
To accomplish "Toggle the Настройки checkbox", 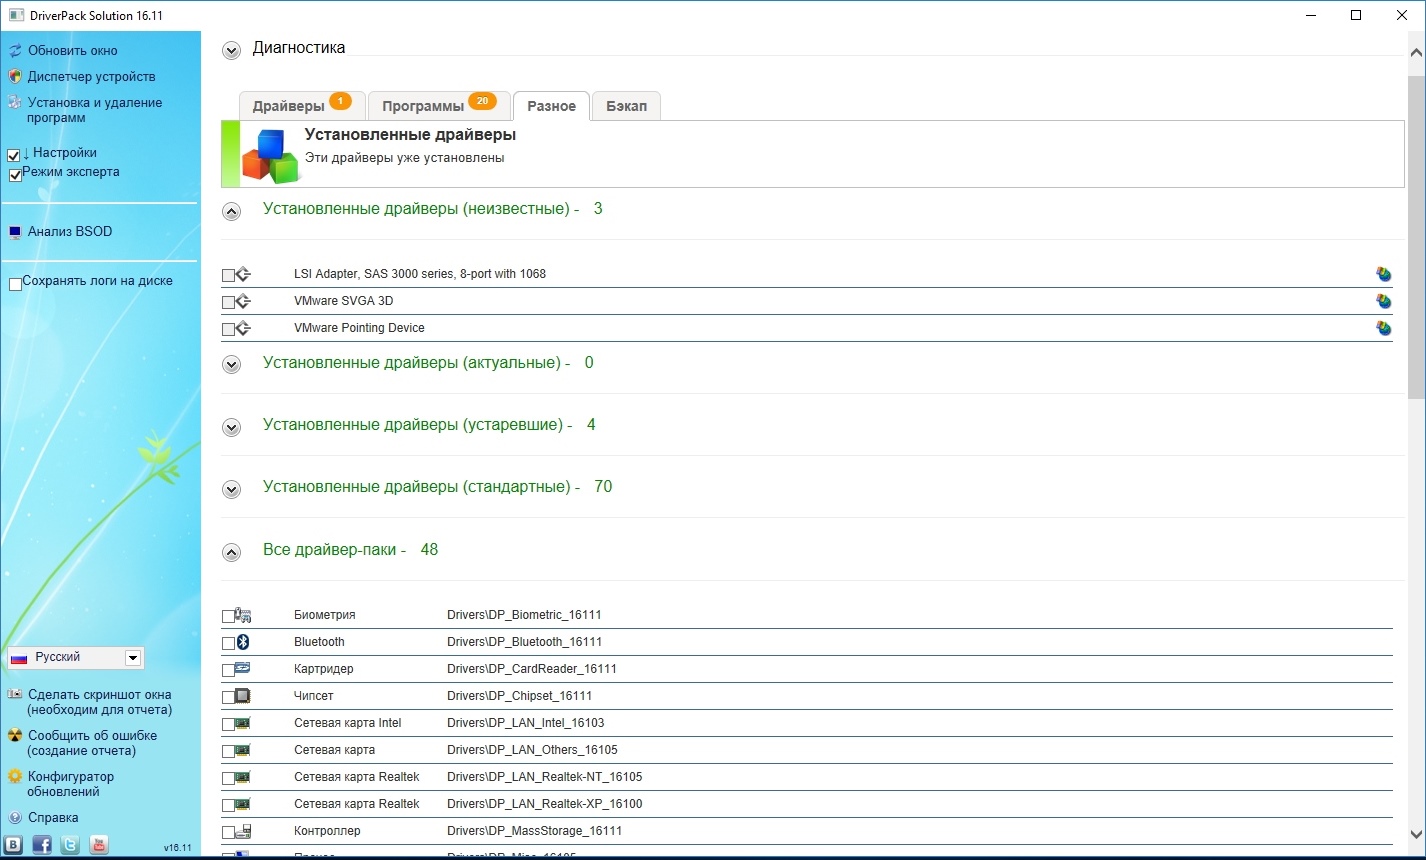I will (14, 155).
